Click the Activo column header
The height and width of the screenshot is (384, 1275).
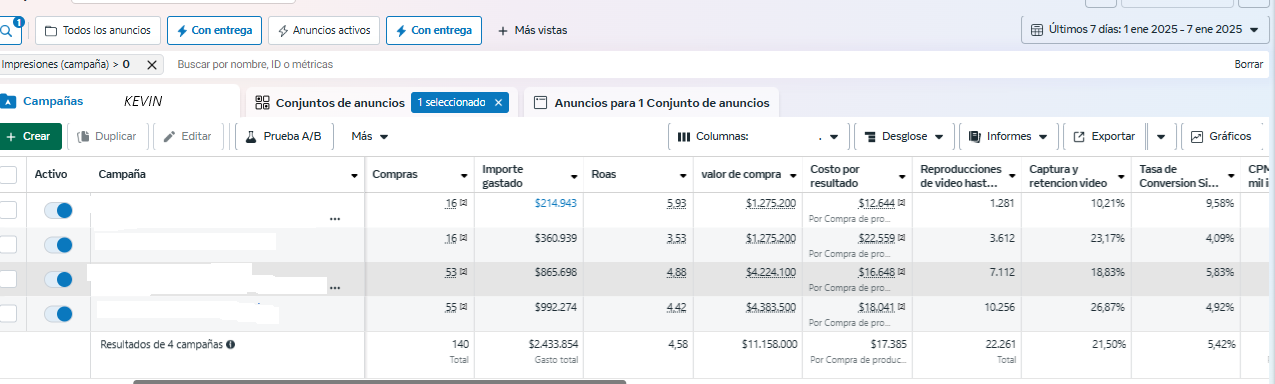(x=51, y=174)
